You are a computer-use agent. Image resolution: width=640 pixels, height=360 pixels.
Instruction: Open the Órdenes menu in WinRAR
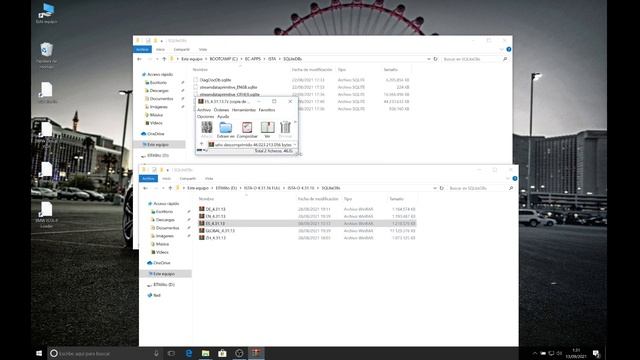pyautogui.click(x=221, y=110)
